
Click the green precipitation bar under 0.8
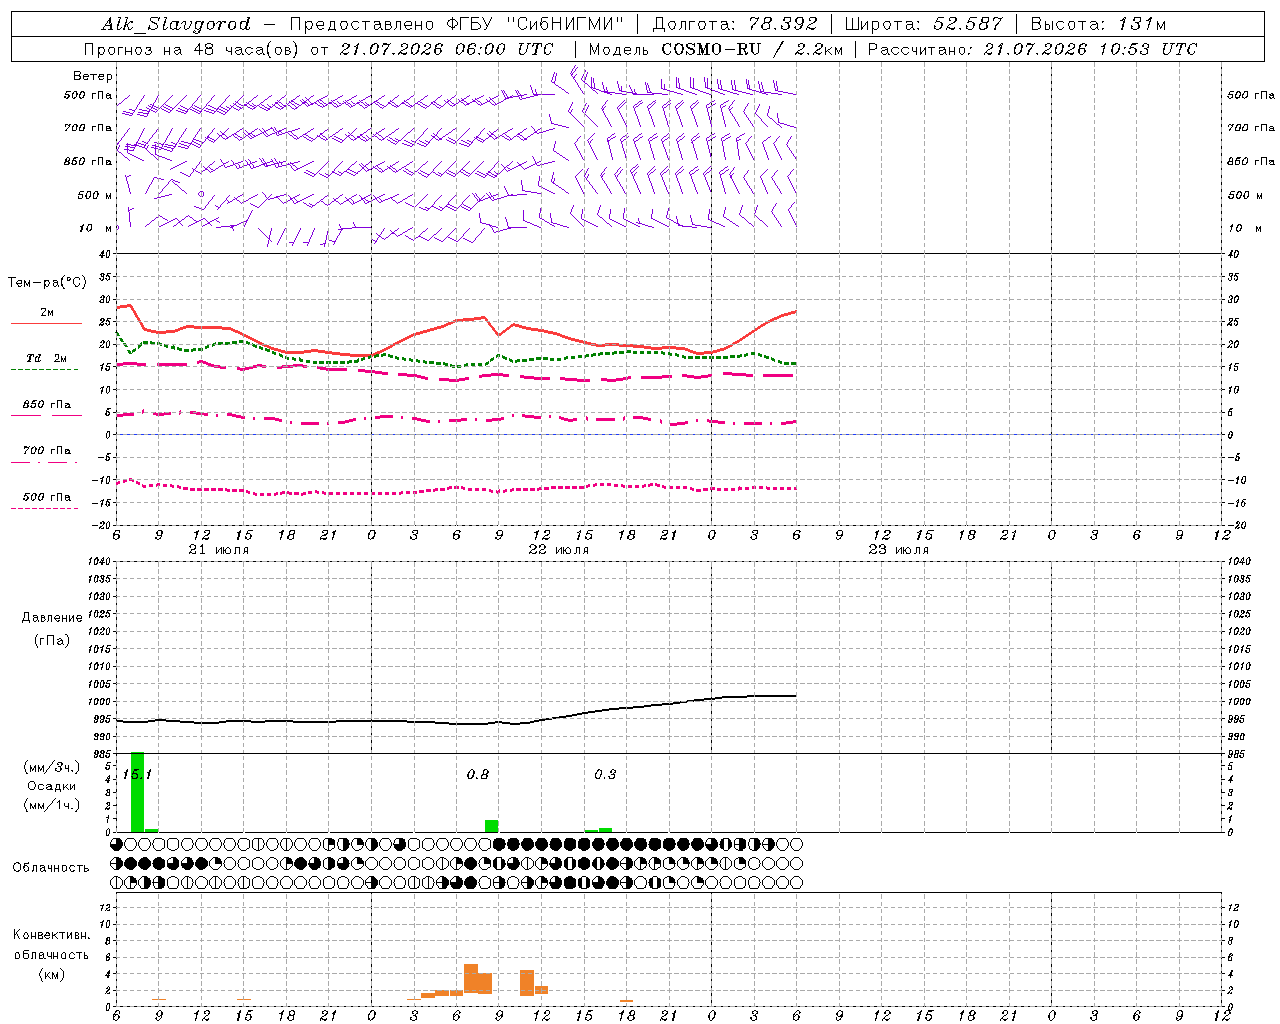pos(491,826)
